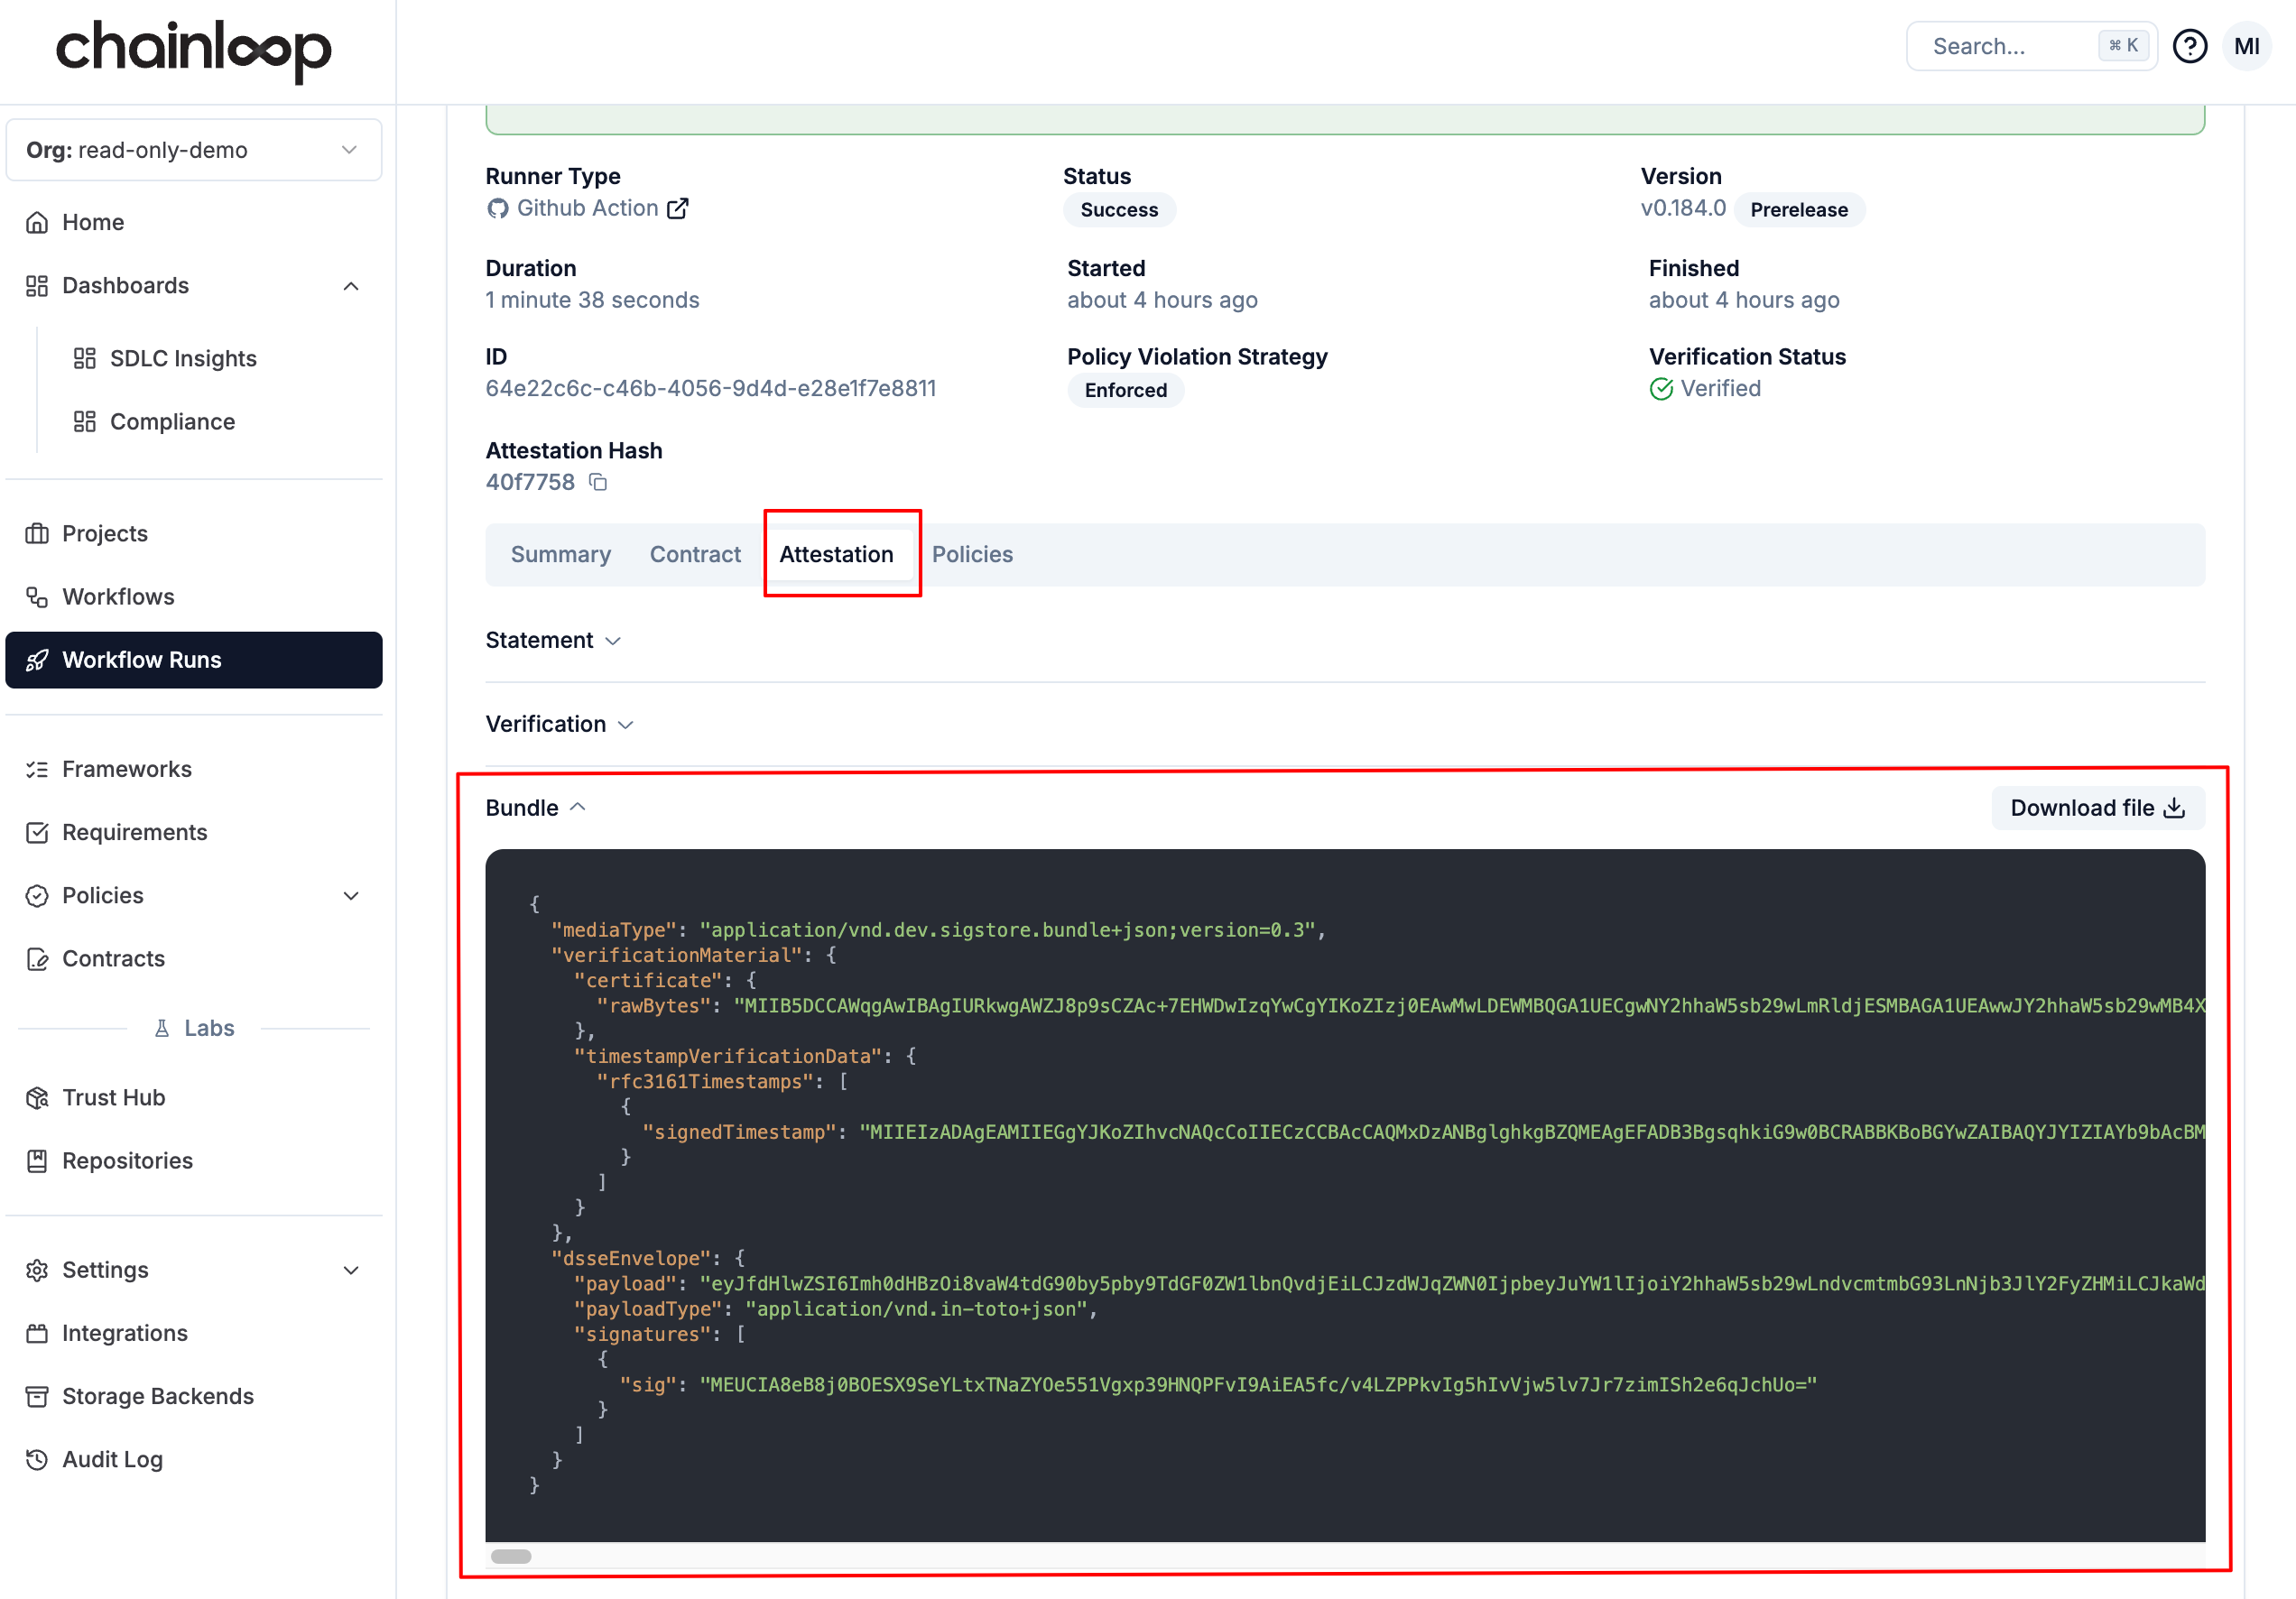Viewport: 2296px width, 1599px height.
Task: Click the Workflow Runs rocket icon
Action: 37,660
